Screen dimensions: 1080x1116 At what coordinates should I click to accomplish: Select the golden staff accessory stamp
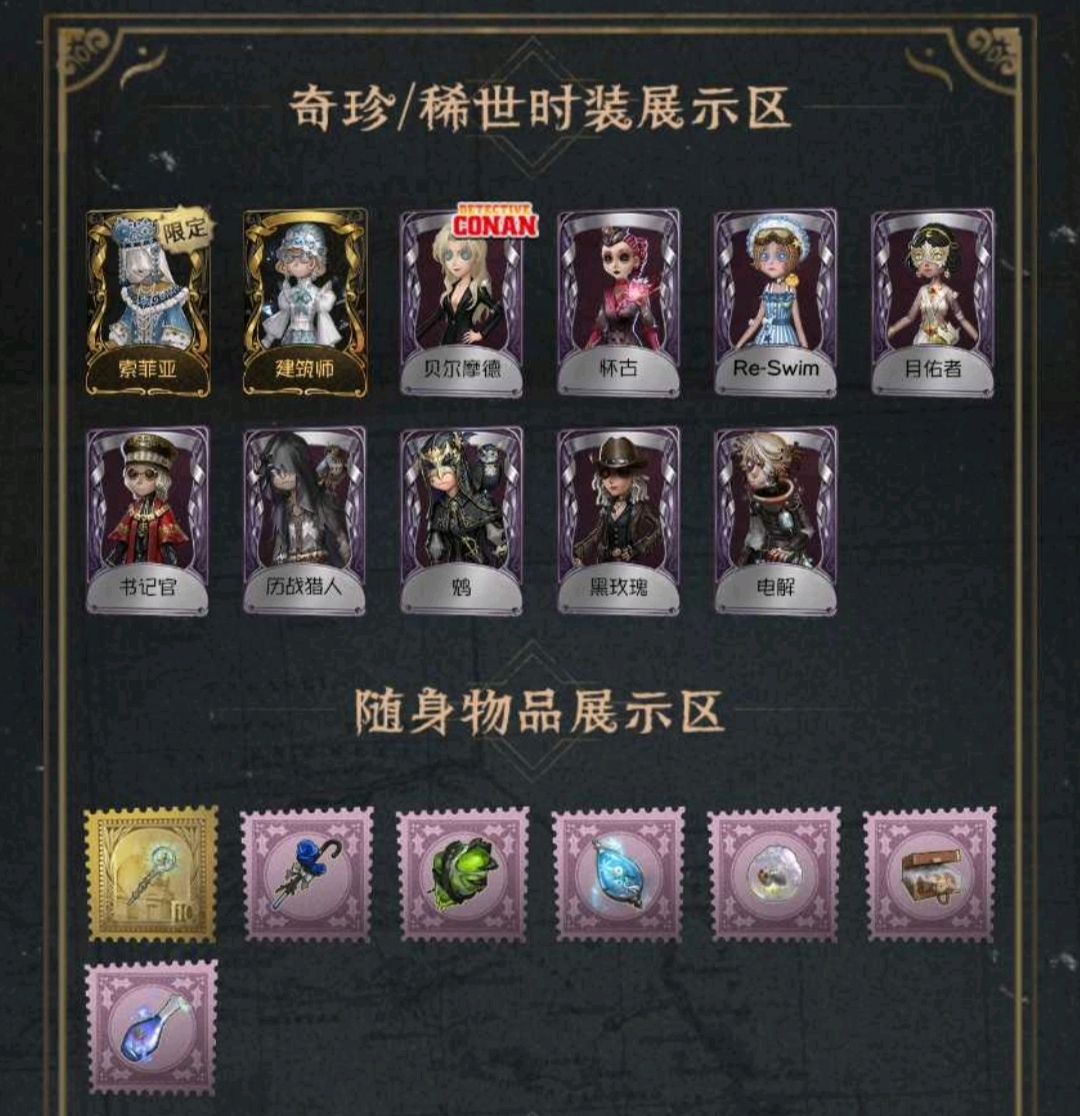[x=151, y=874]
